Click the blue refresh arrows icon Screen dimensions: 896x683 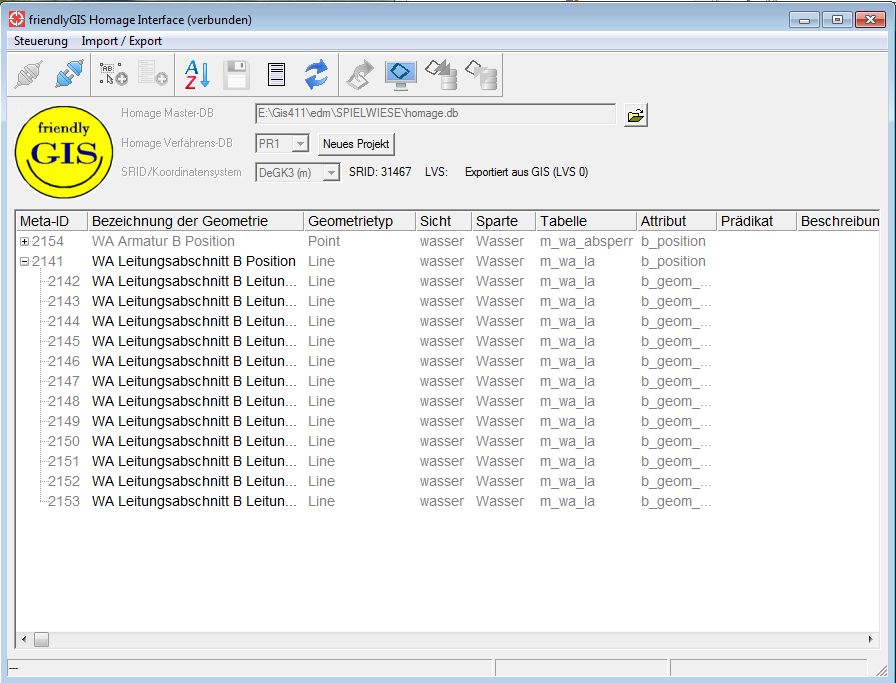click(x=317, y=74)
